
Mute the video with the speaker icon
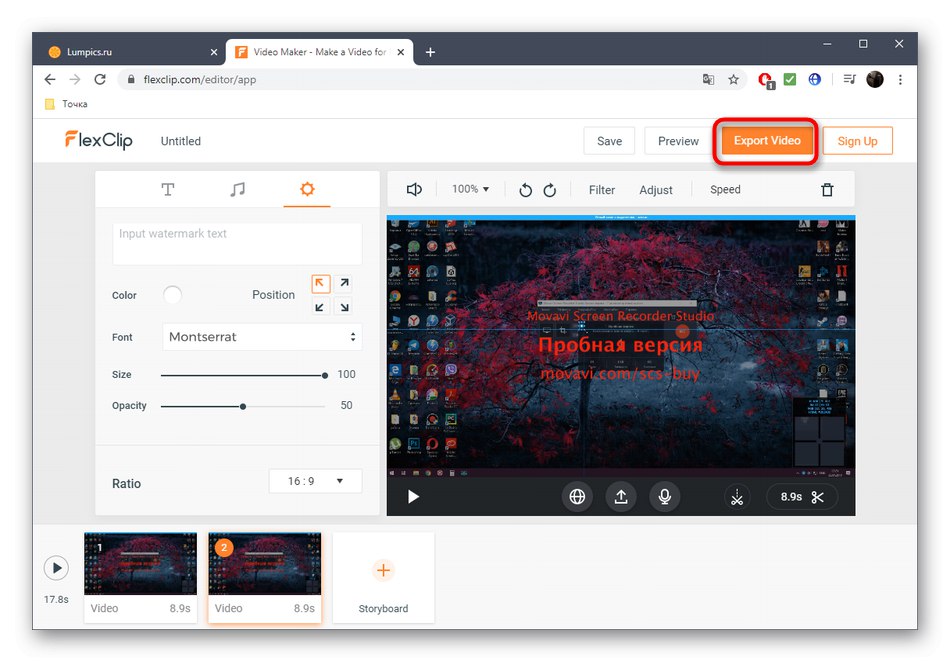(x=414, y=190)
